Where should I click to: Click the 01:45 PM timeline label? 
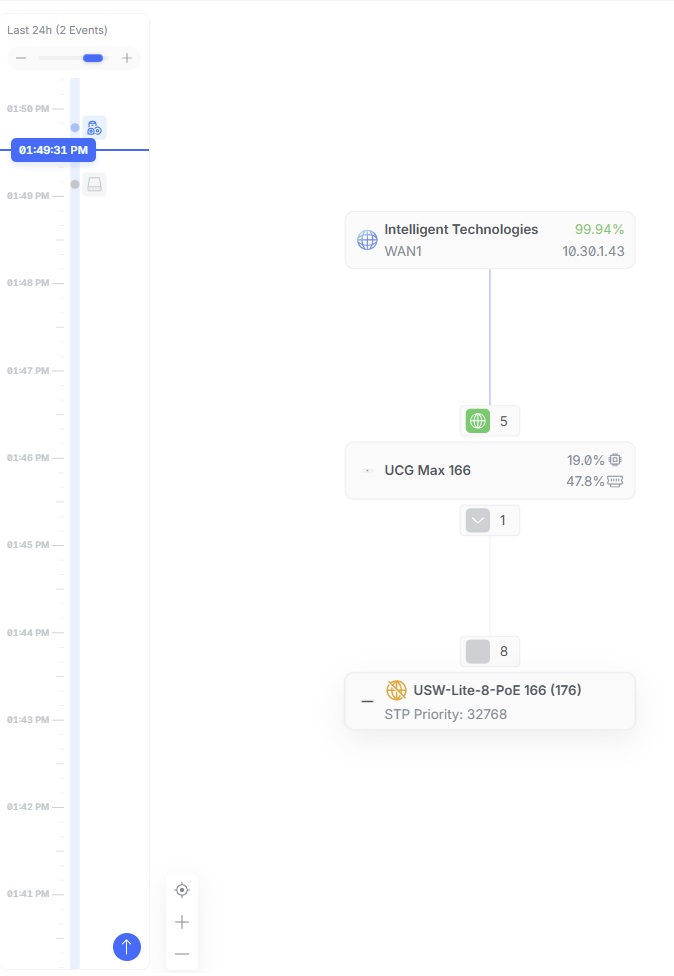[28, 545]
